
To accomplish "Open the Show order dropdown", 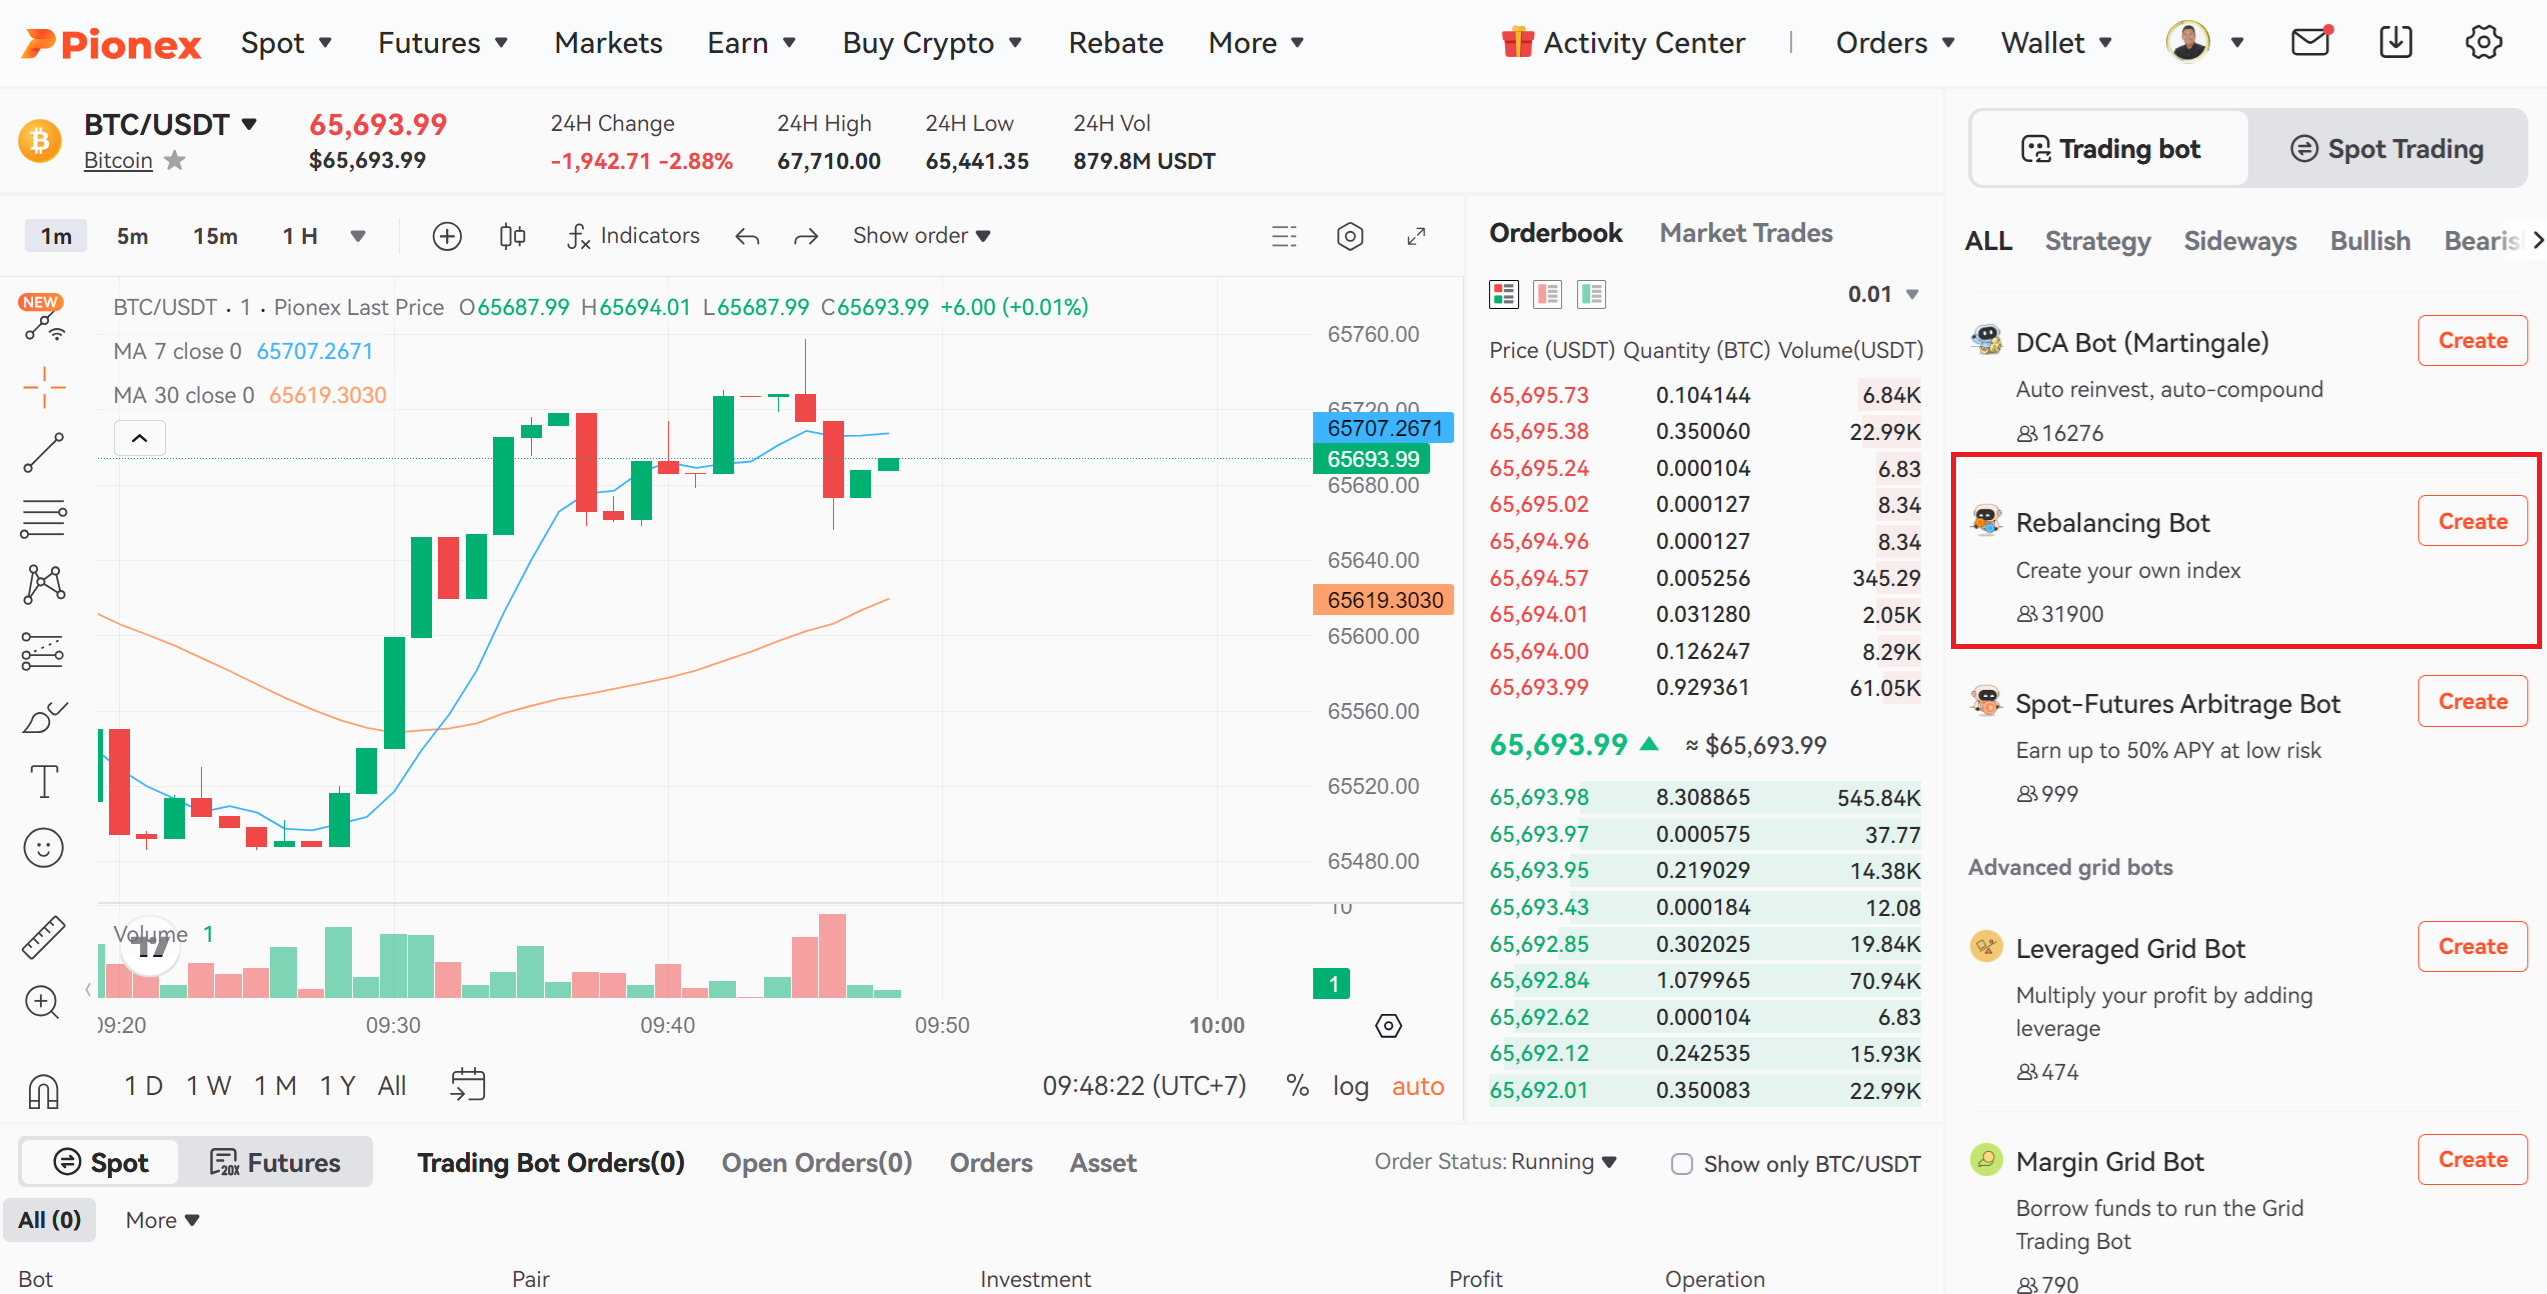I will [x=921, y=236].
